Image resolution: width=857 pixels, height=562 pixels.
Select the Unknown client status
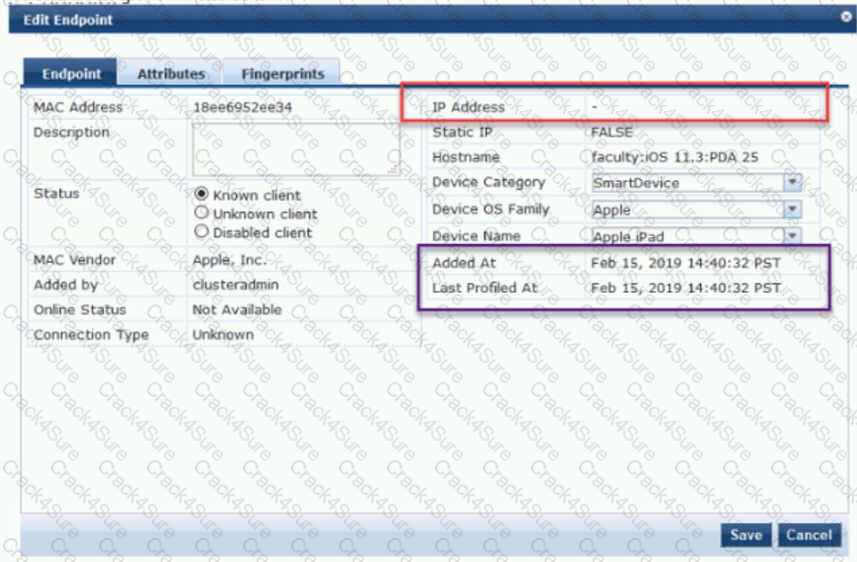(x=201, y=213)
